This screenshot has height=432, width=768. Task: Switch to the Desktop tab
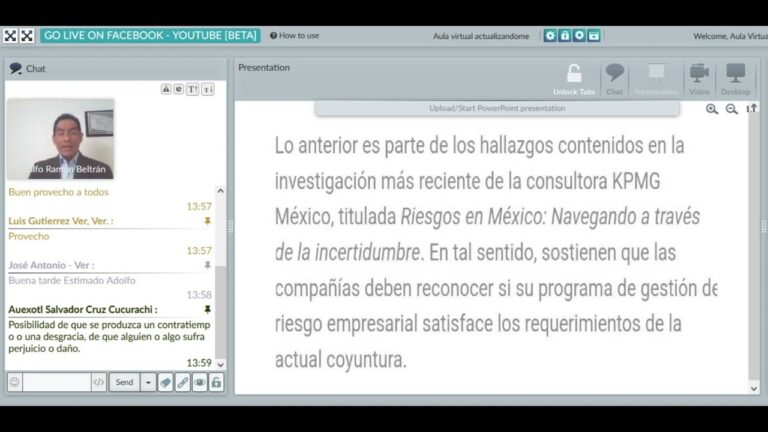[735, 79]
